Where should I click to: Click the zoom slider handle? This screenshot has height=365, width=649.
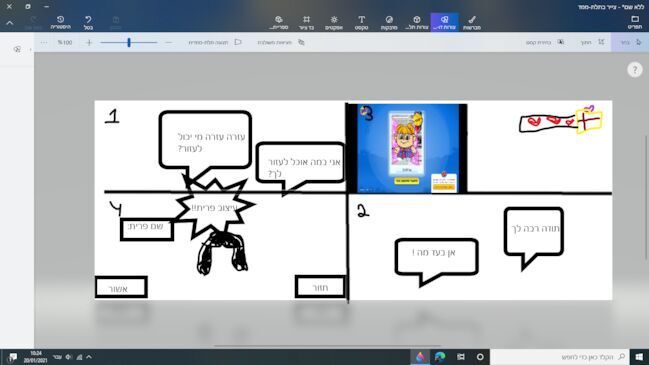pos(129,42)
